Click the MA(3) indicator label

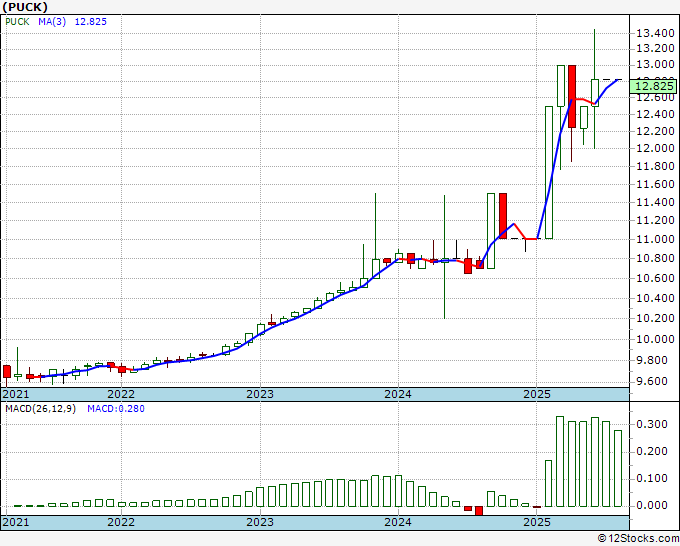(52, 22)
